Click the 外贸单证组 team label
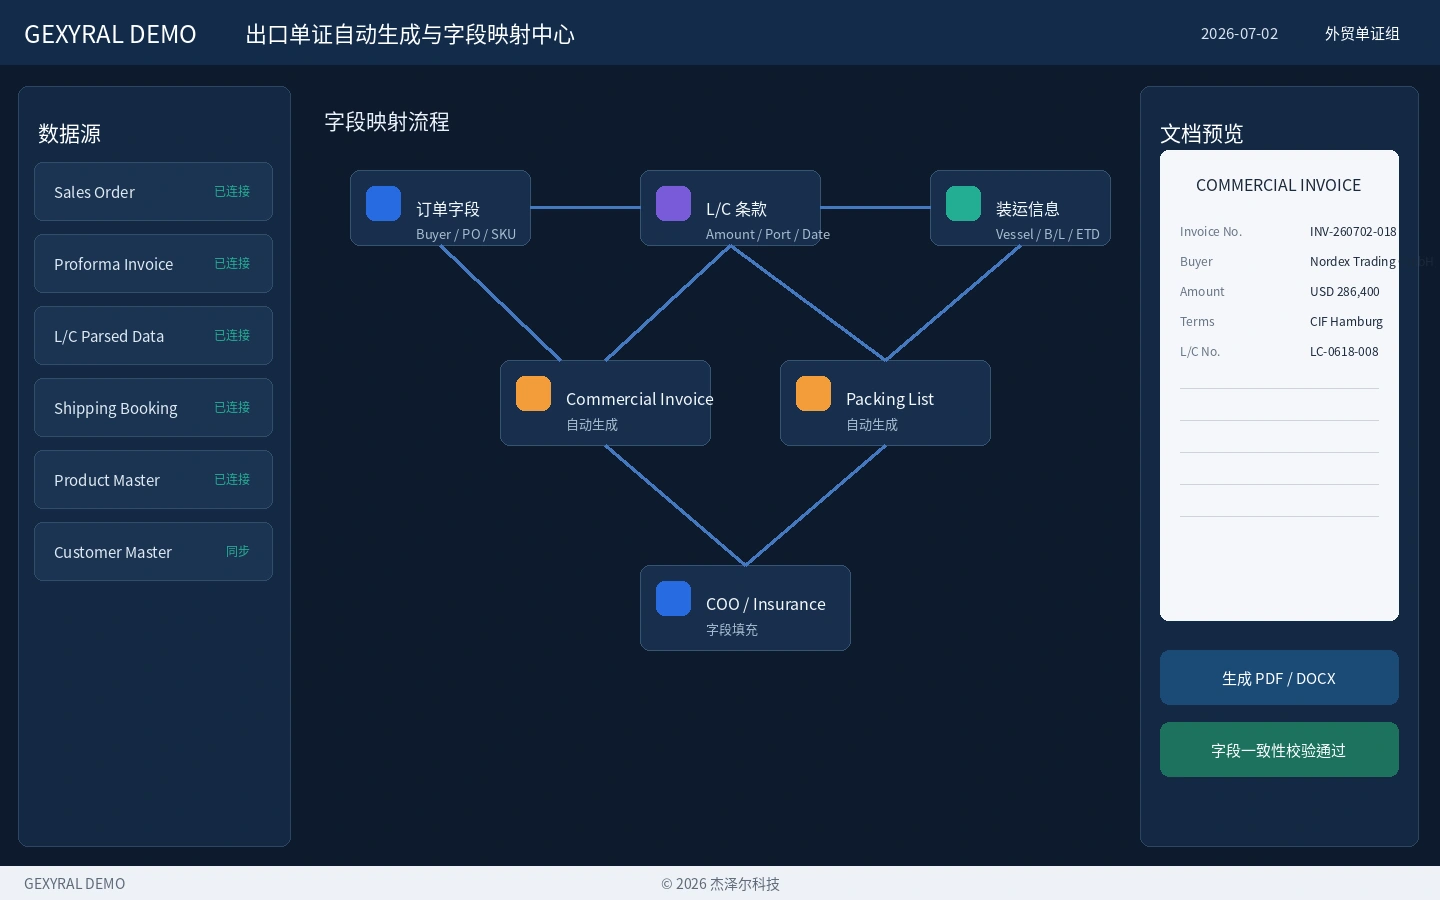This screenshot has width=1440, height=900. (x=1362, y=33)
